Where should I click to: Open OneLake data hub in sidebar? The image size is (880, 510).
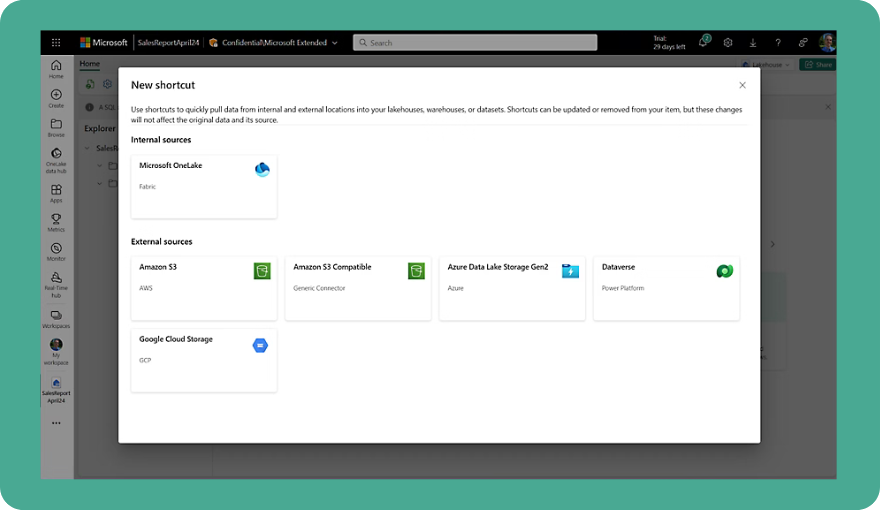56,160
